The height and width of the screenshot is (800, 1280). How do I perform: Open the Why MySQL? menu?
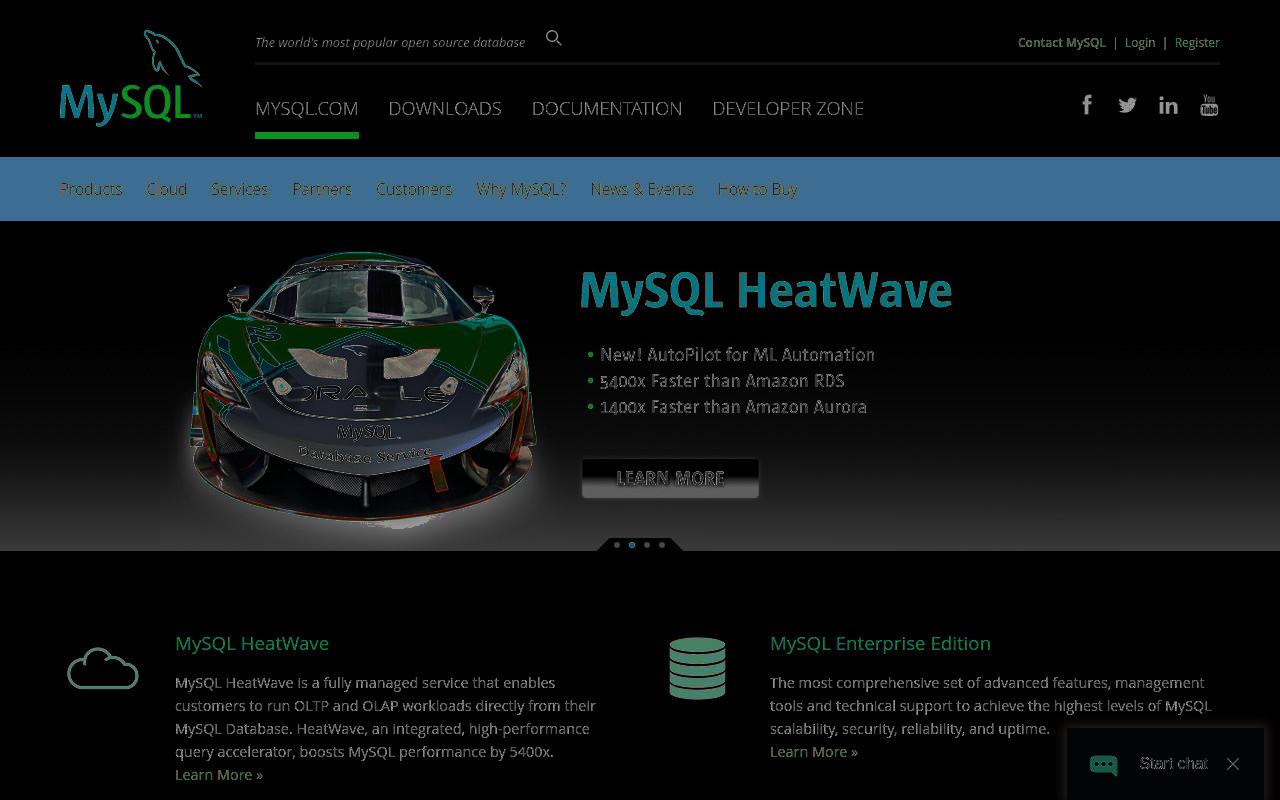[x=521, y=189]
